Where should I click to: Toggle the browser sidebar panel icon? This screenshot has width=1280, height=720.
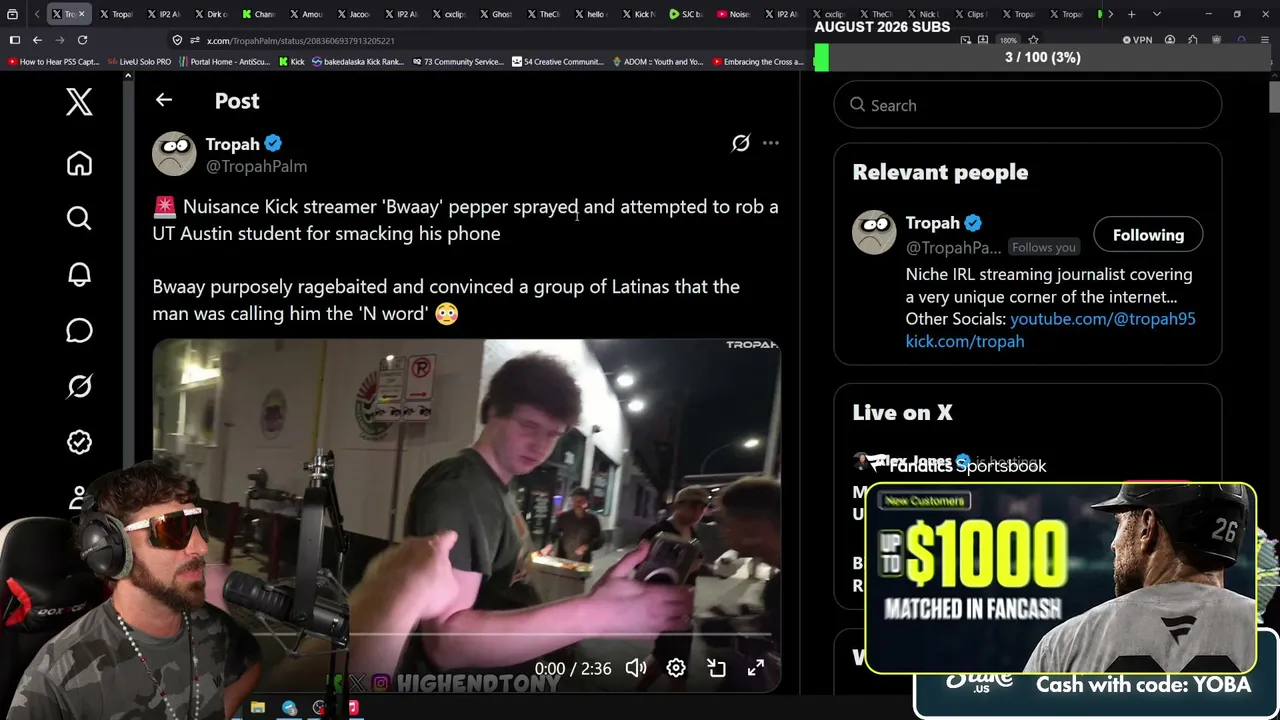[14, 40]
